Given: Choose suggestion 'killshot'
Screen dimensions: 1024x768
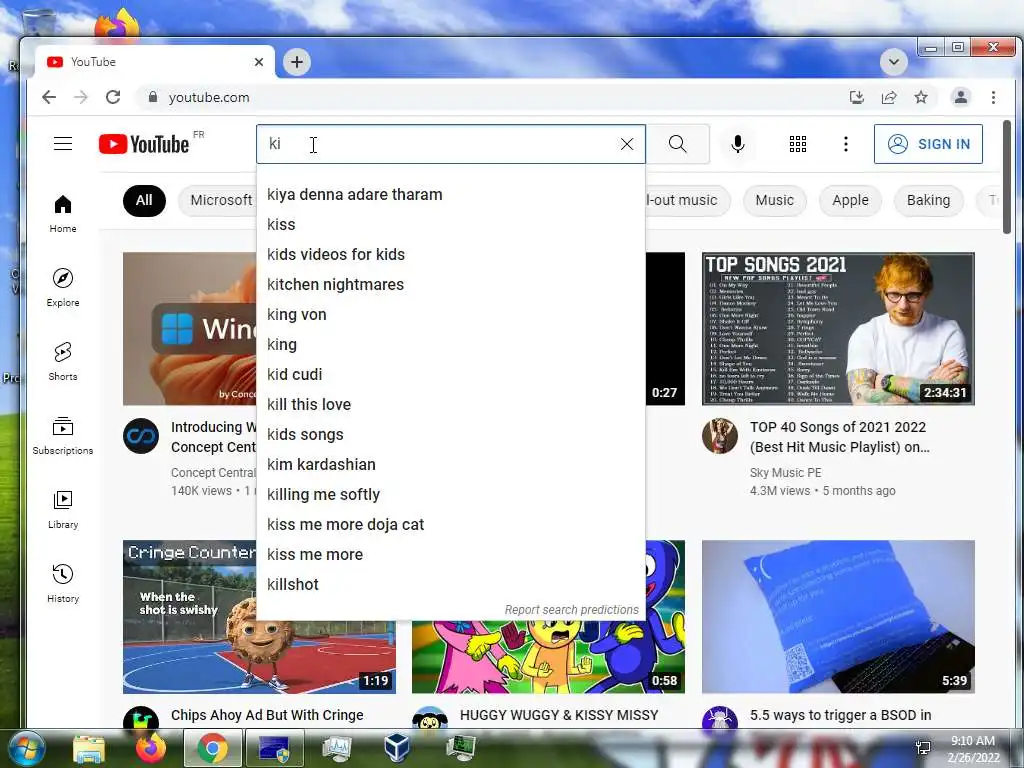Looking at the screenshot, I should [x=451, y=585].
